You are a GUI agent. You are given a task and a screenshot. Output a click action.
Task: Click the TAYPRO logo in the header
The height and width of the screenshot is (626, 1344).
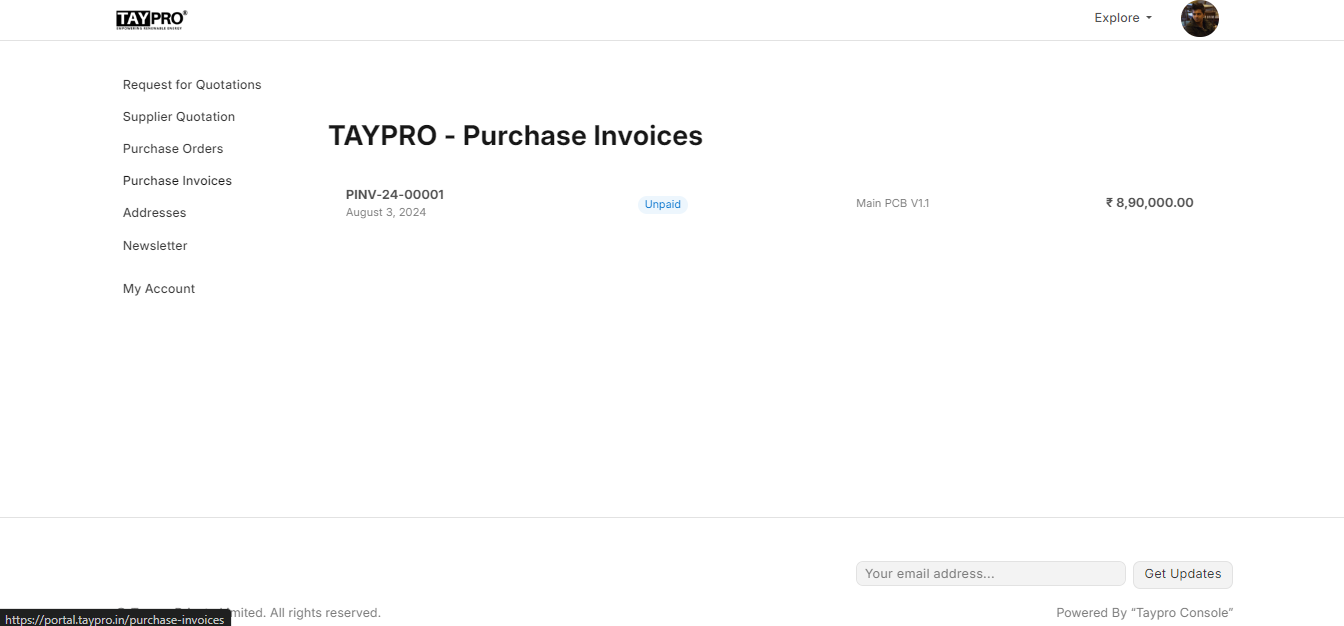(148, 18)
